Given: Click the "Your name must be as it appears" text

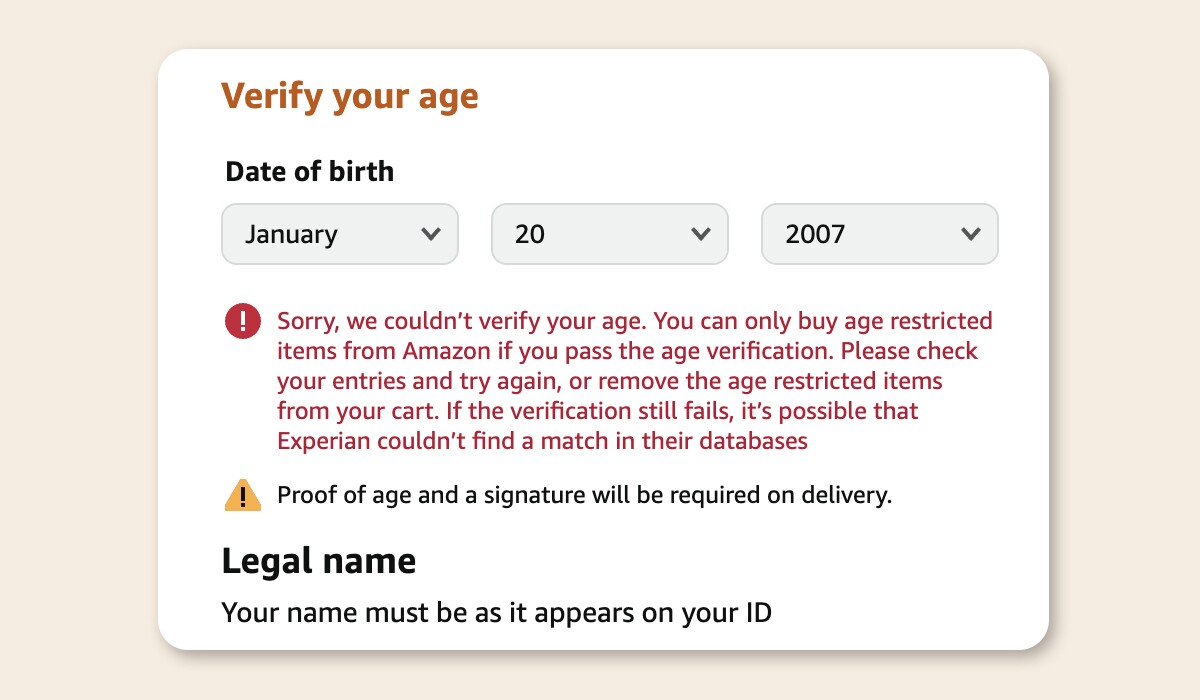Looking at the screenshot, I should [x=496, y=612].
